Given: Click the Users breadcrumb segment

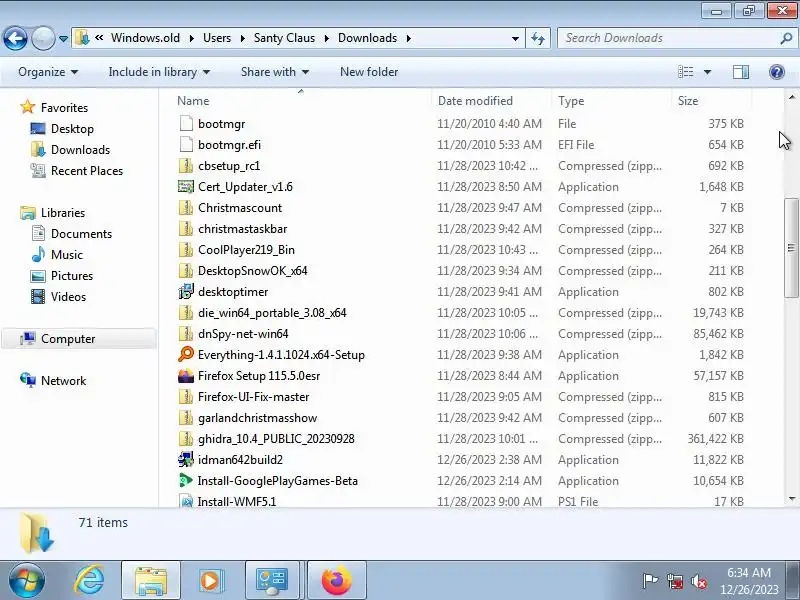Looking at the screenshot, I should 217,38.
